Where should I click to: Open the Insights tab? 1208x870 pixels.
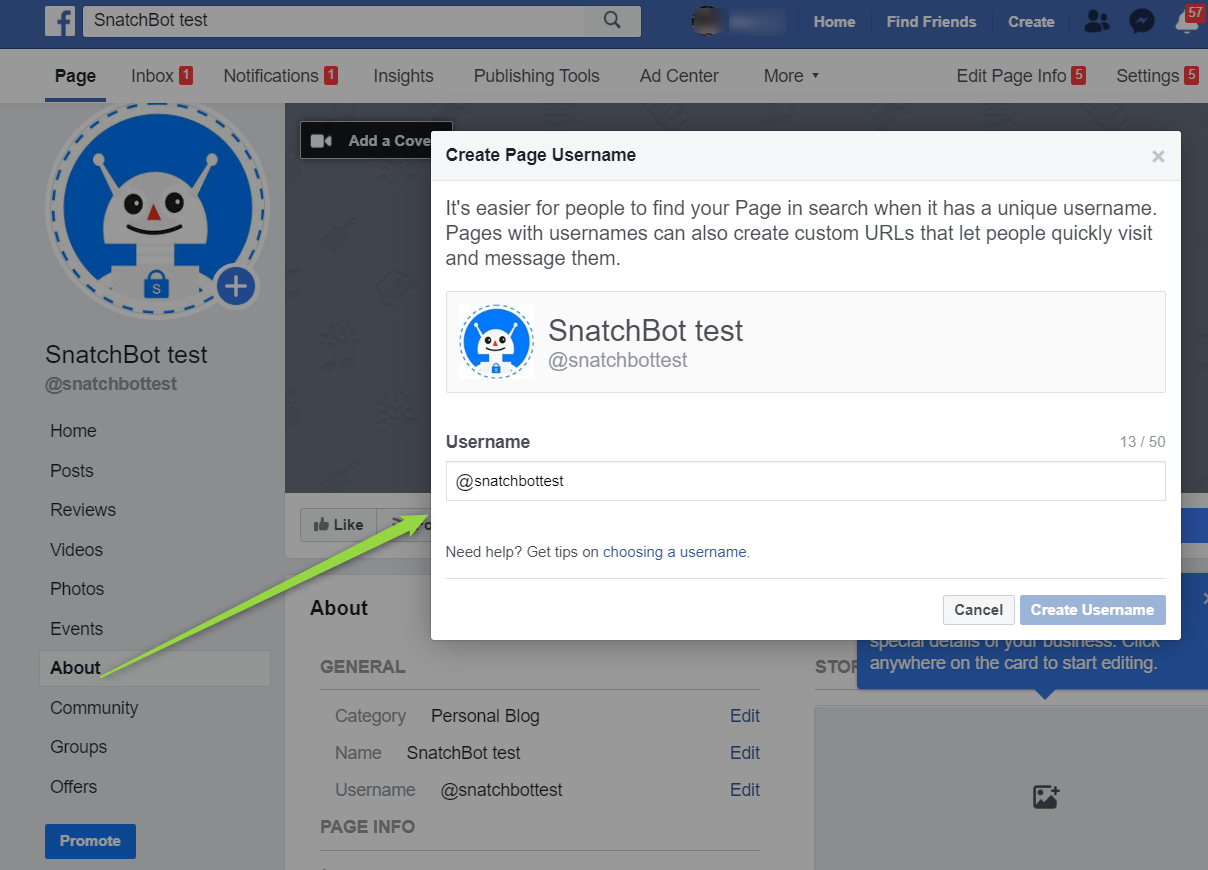(x=403, y=76)
